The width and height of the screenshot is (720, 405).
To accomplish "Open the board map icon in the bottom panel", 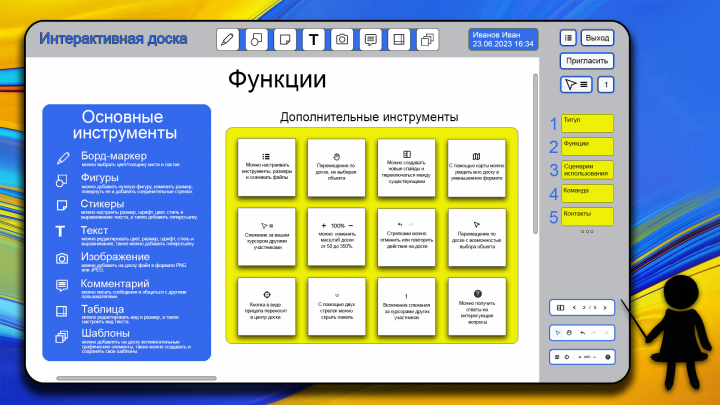I will click(557, 357).
